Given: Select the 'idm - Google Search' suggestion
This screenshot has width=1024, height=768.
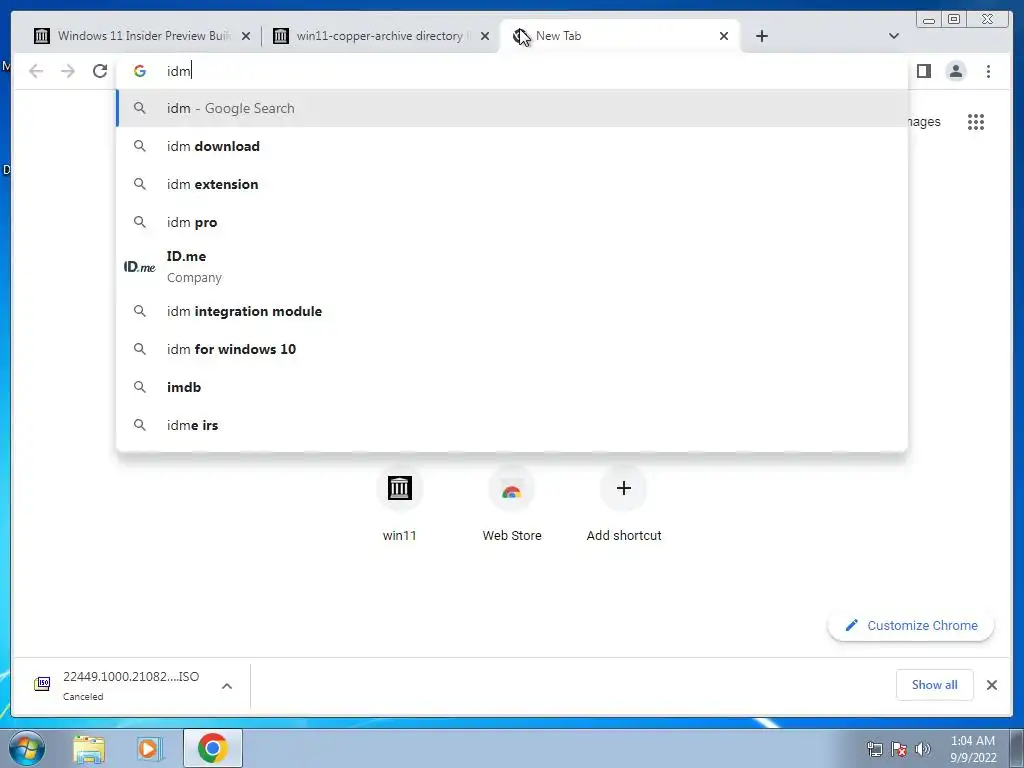Looking at the screenshot, I should point(512,108).
